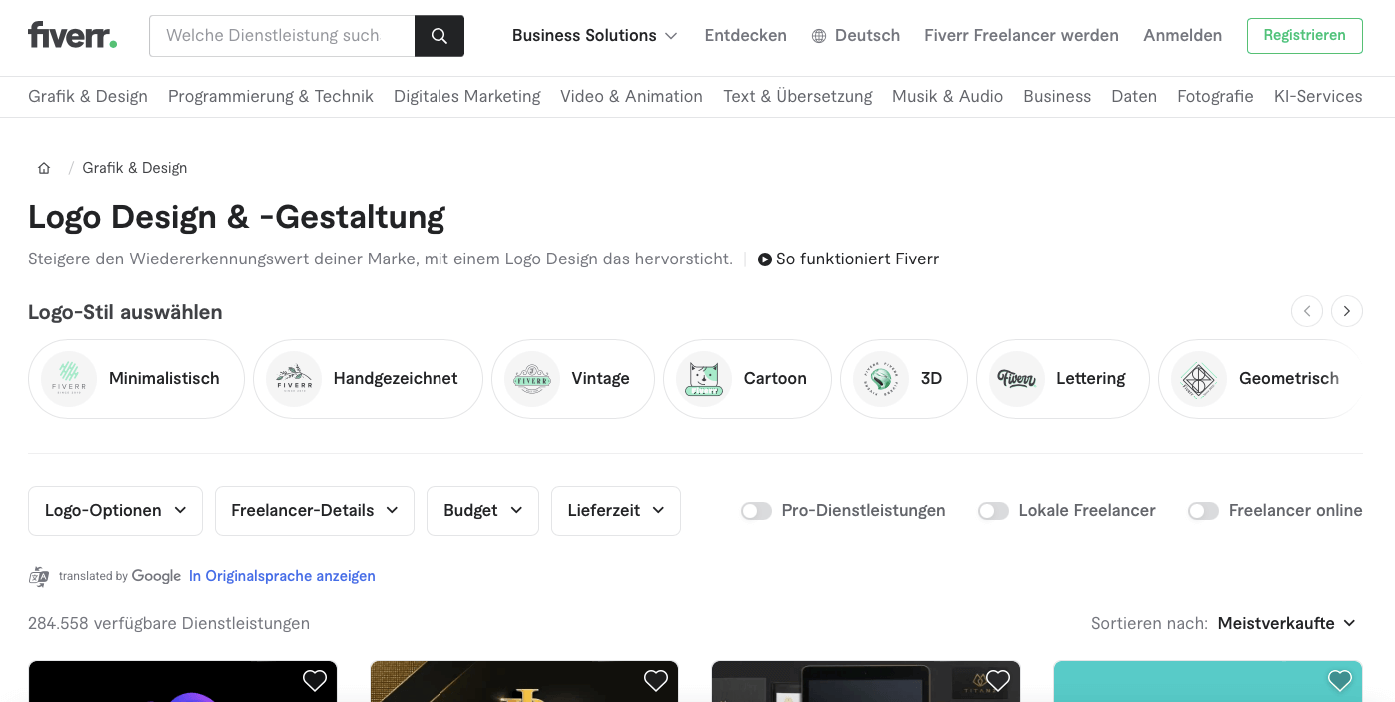Viewport: 1395px width, 702px height.
Task: Click the Google translate icon
Action: coord(39,576)
